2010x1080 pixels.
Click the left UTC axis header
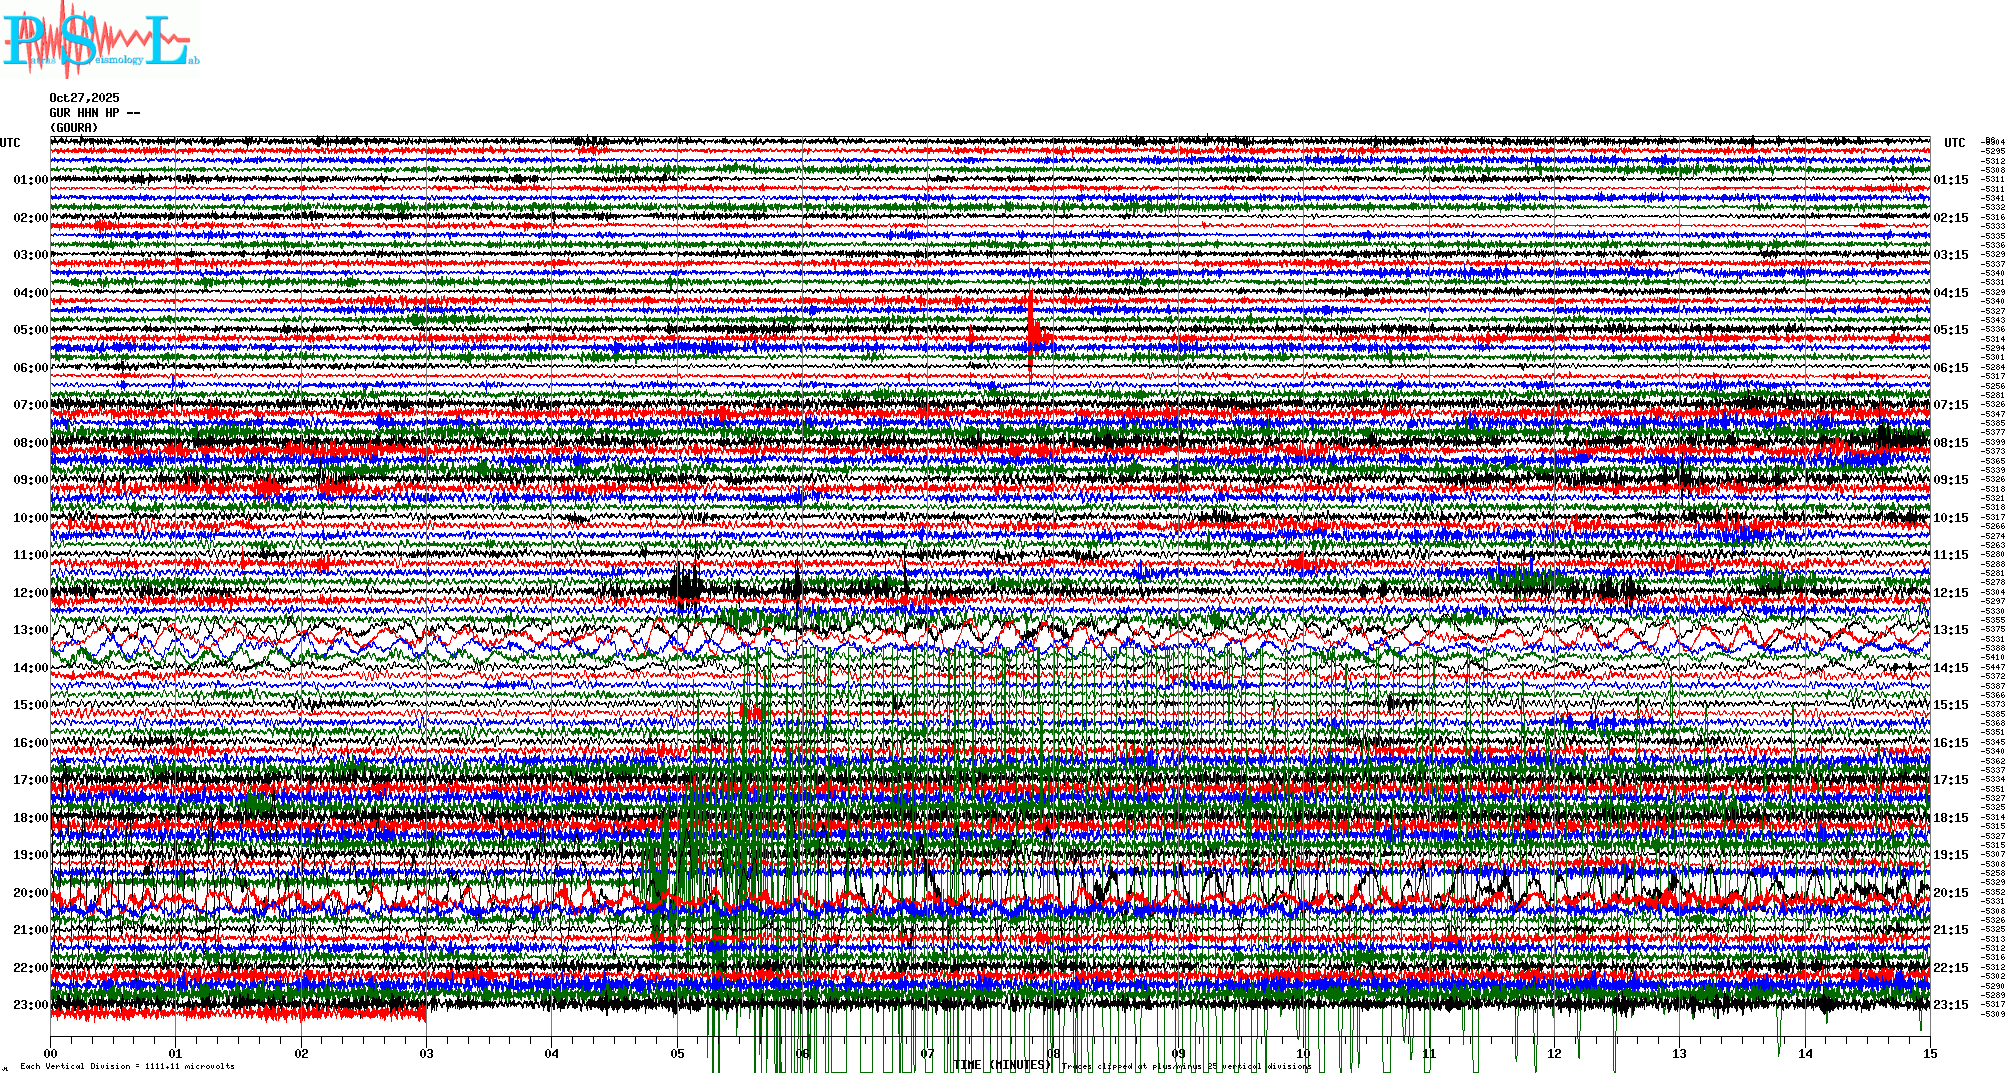[x=10, y=143]
